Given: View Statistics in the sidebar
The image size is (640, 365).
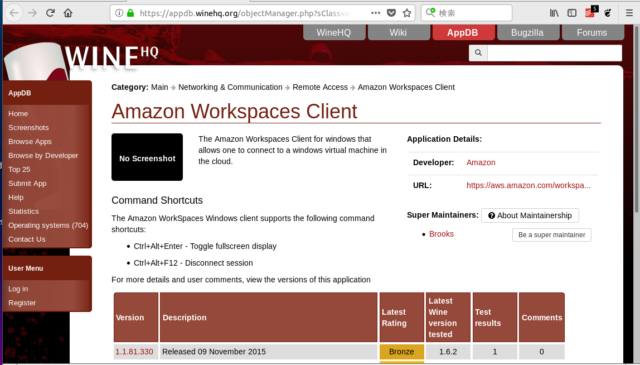Looking at the screenshot, I should 23,211.
